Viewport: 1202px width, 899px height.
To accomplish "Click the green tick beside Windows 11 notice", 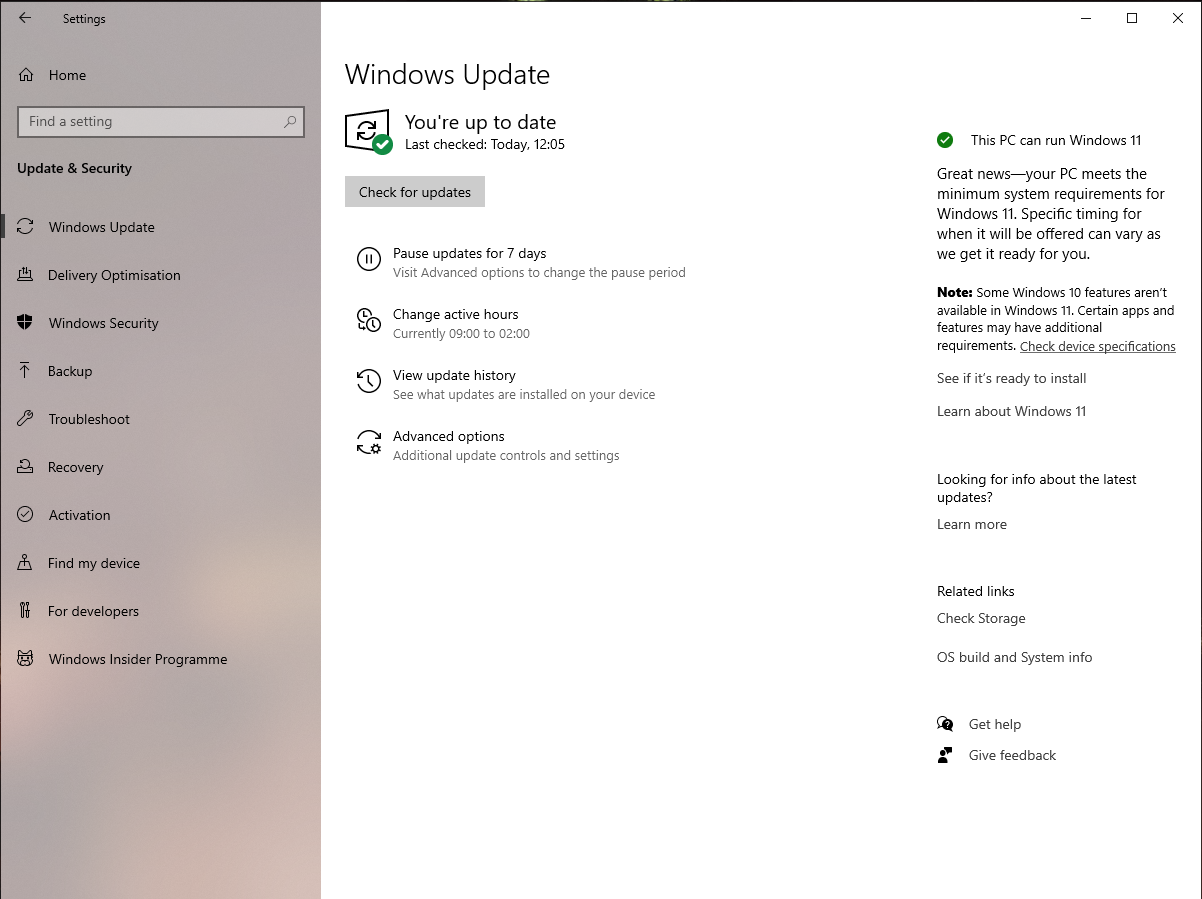I will point(945,140).
